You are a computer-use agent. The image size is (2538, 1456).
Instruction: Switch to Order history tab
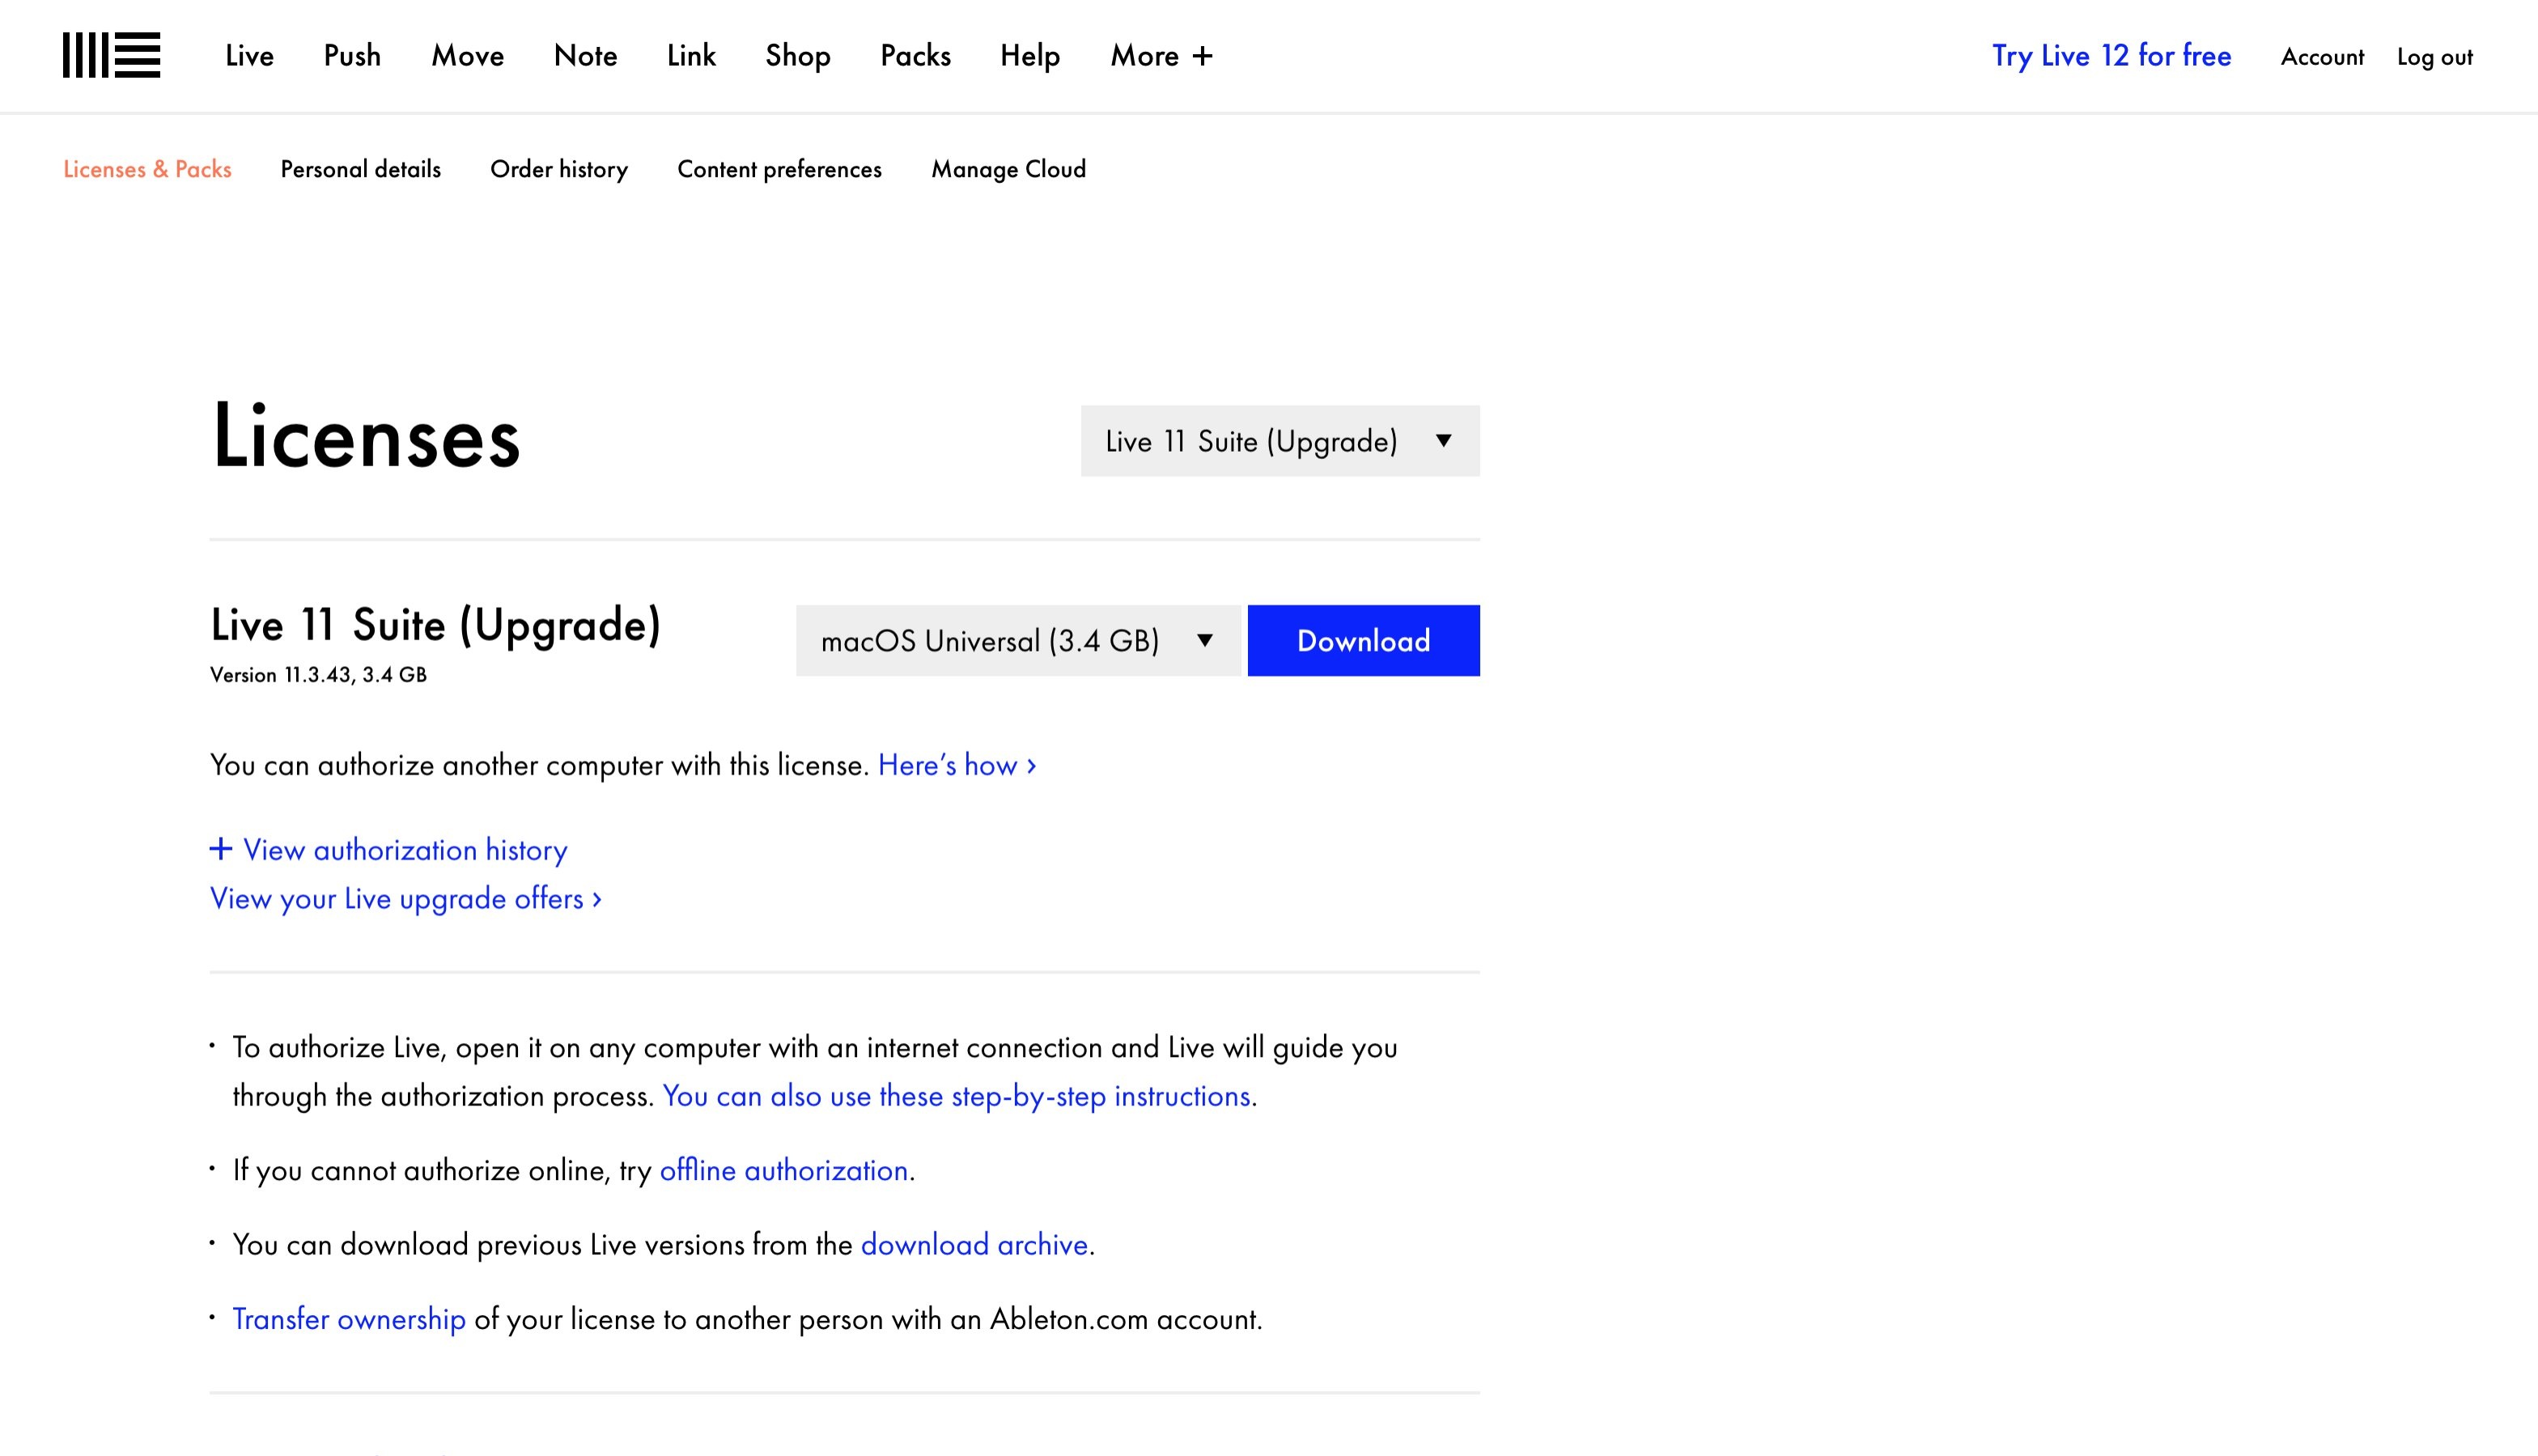pyautogui.click(x=558, y=169)
